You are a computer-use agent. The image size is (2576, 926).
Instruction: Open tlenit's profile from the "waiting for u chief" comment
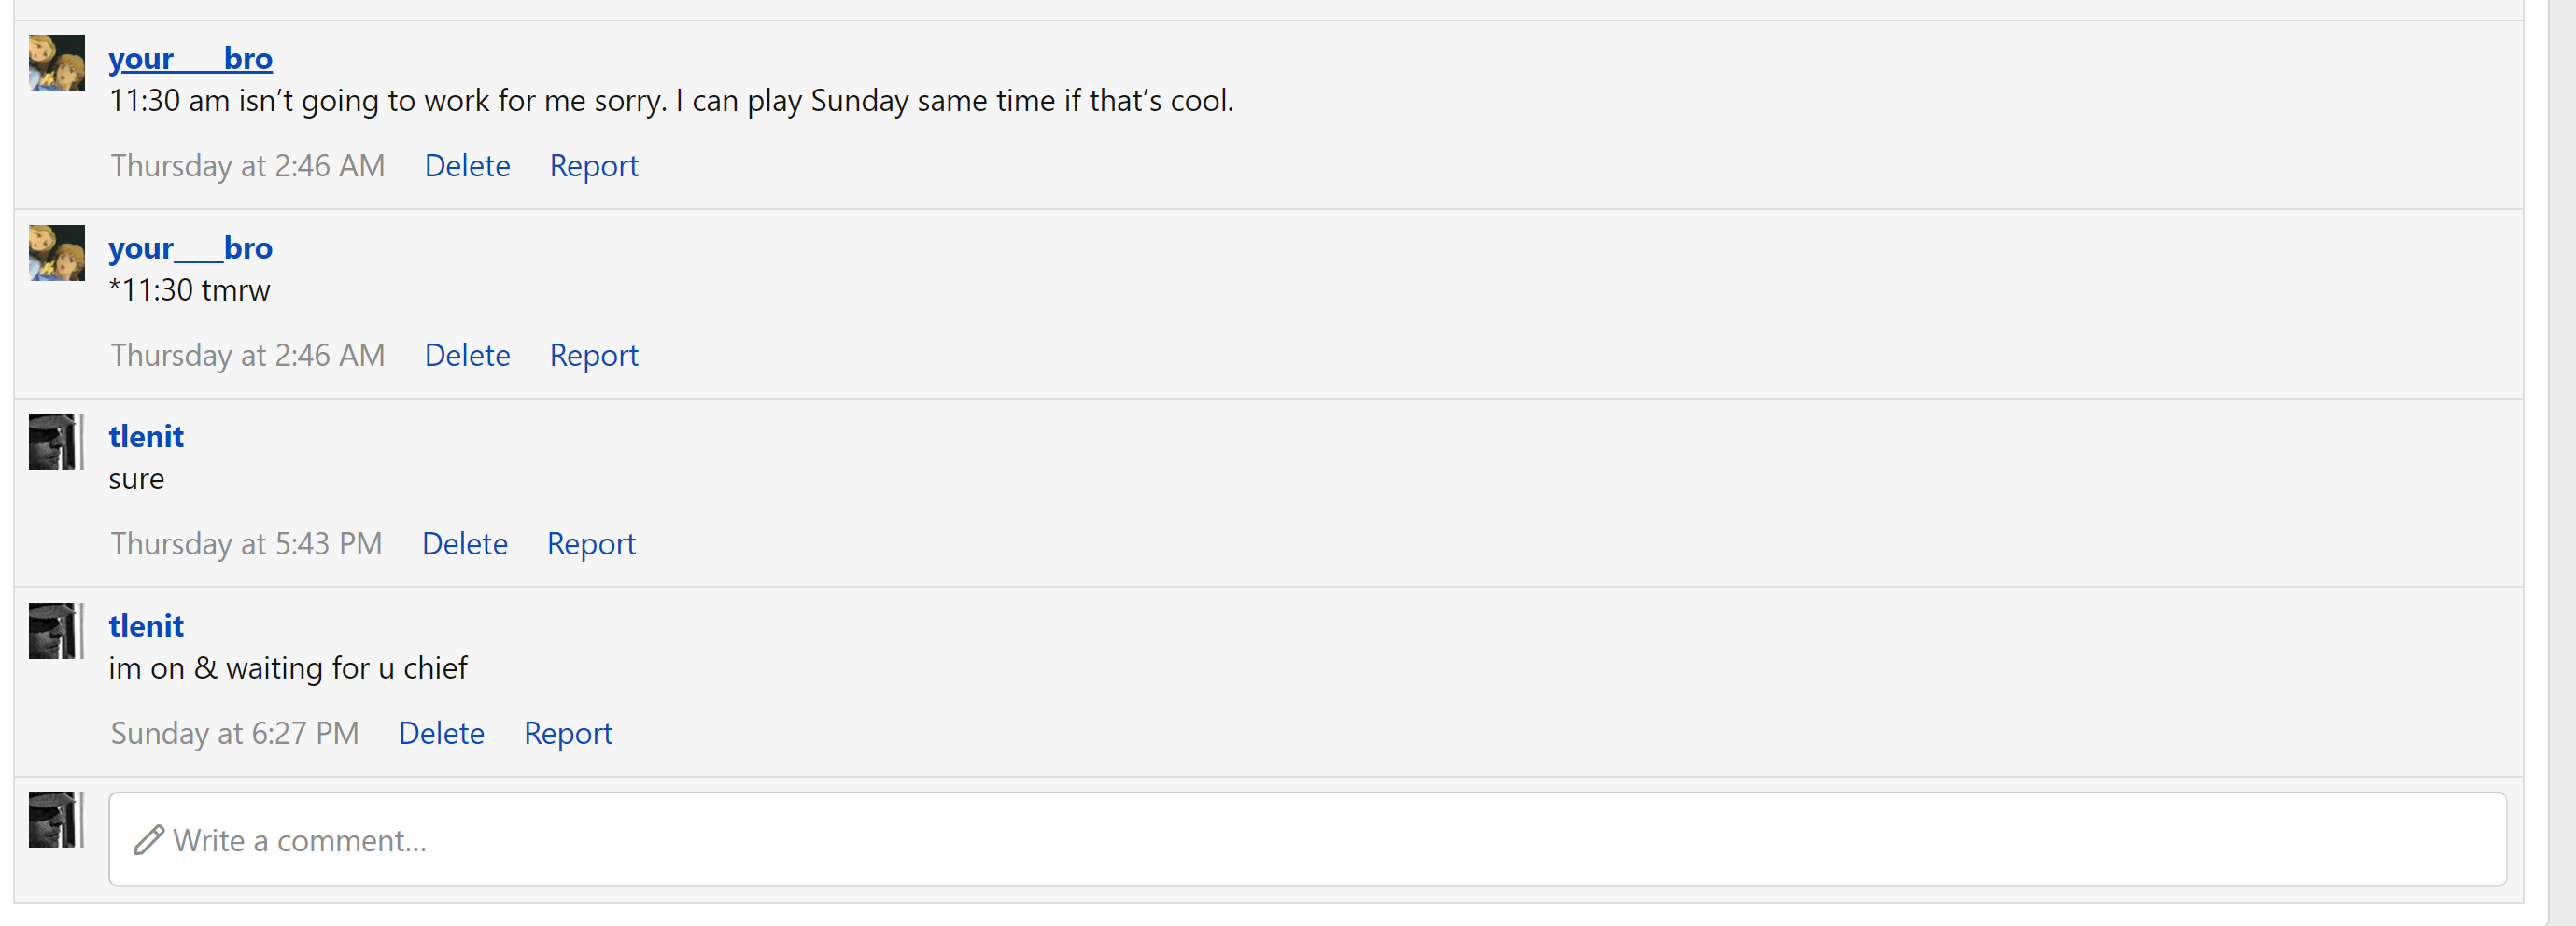(146, 626)
